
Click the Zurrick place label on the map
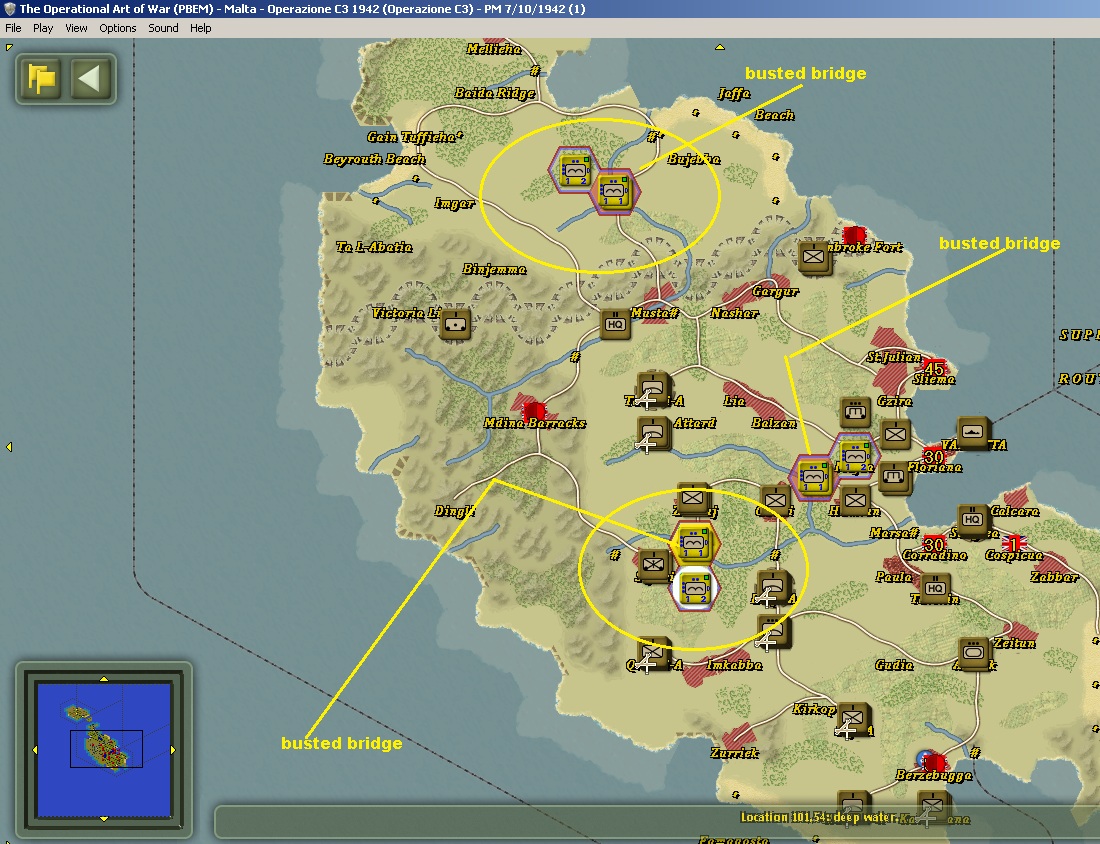coord(735,753)
